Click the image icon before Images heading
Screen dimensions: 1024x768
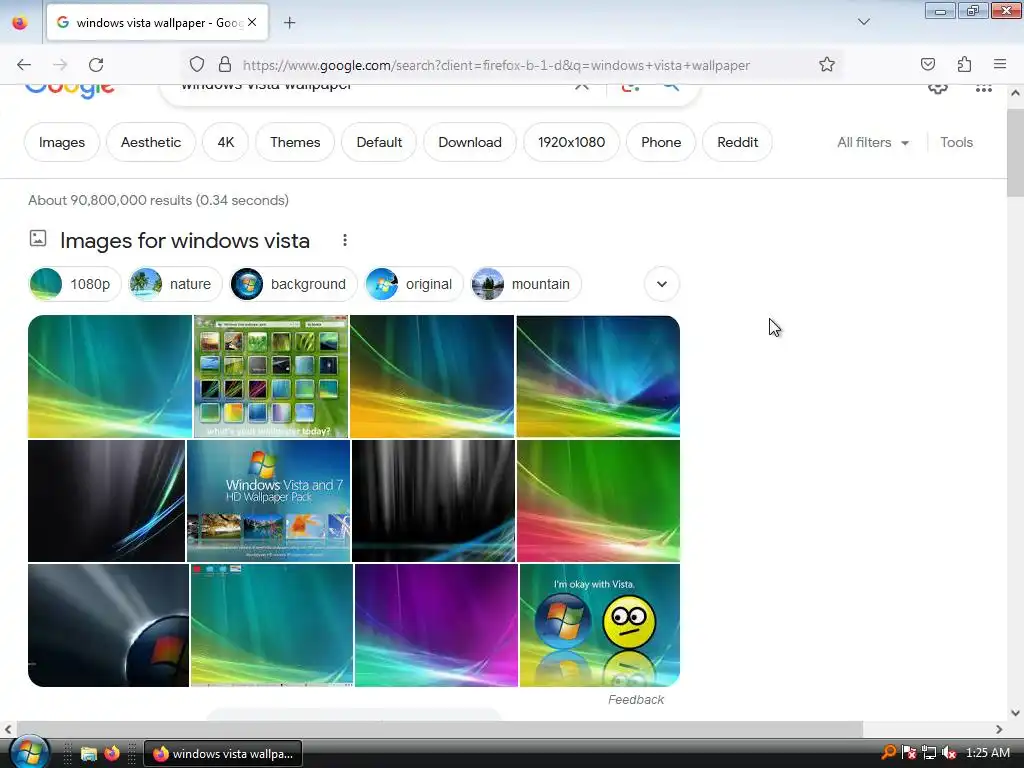[38, 238]
